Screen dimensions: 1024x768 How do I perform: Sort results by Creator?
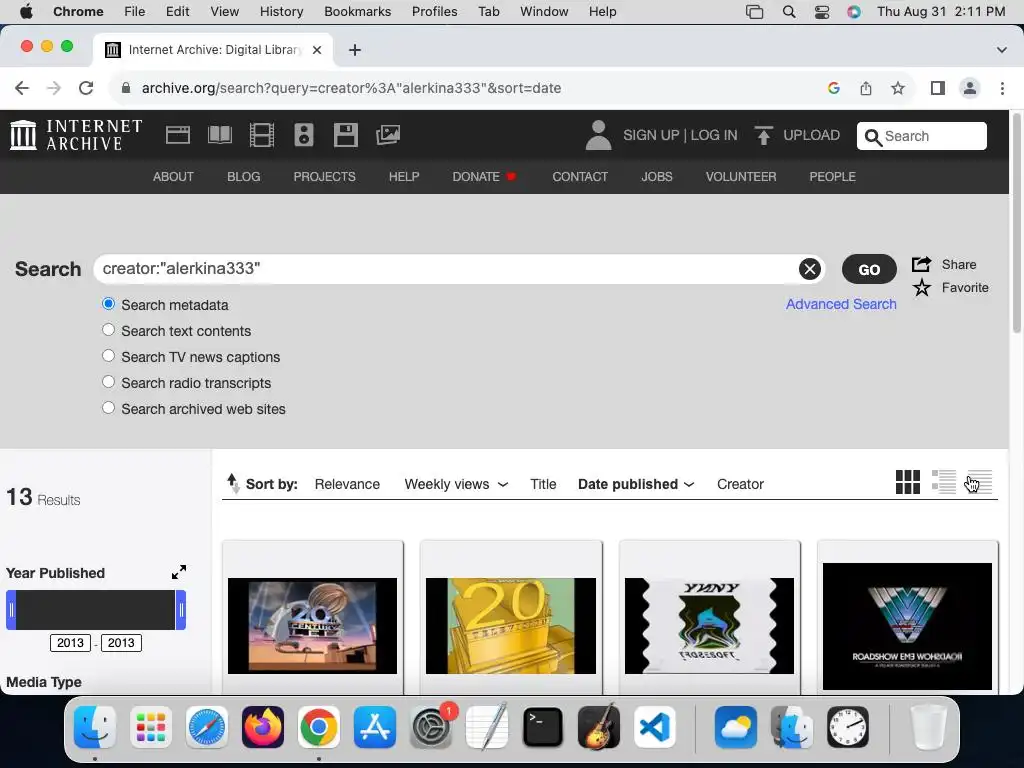(741, 484)
